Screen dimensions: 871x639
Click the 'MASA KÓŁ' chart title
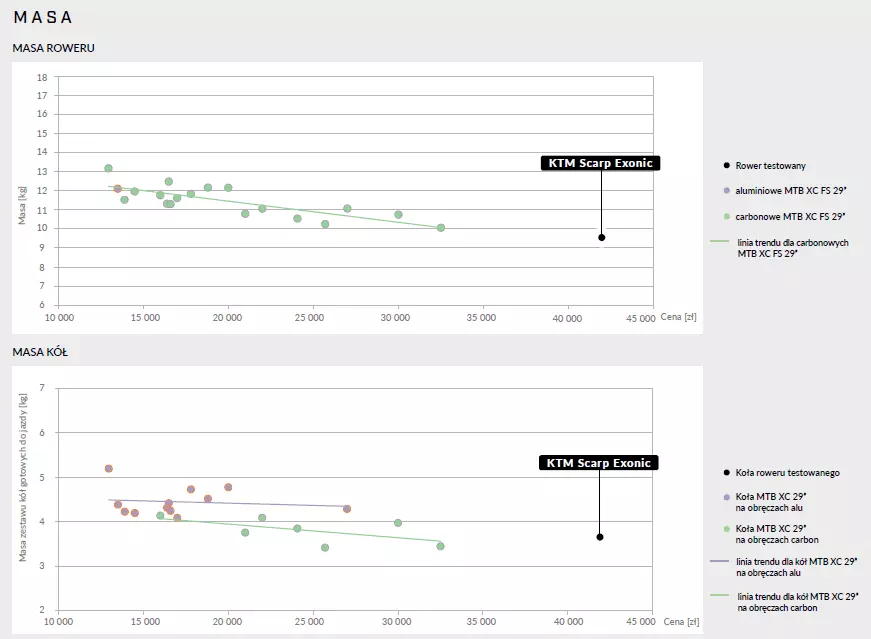[x=40, y=352]
